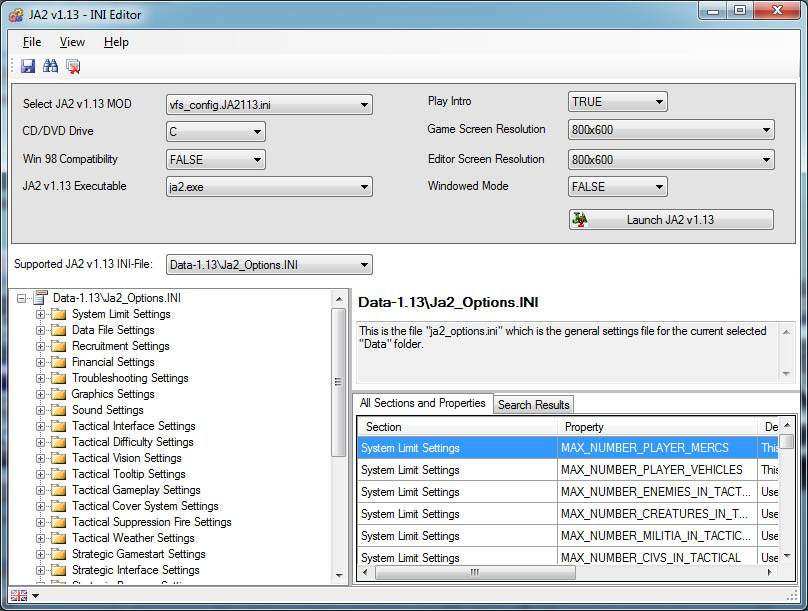The width and height of the screenshot is (808, 611).
Task: Open the View menu
Action: point(72,42)
